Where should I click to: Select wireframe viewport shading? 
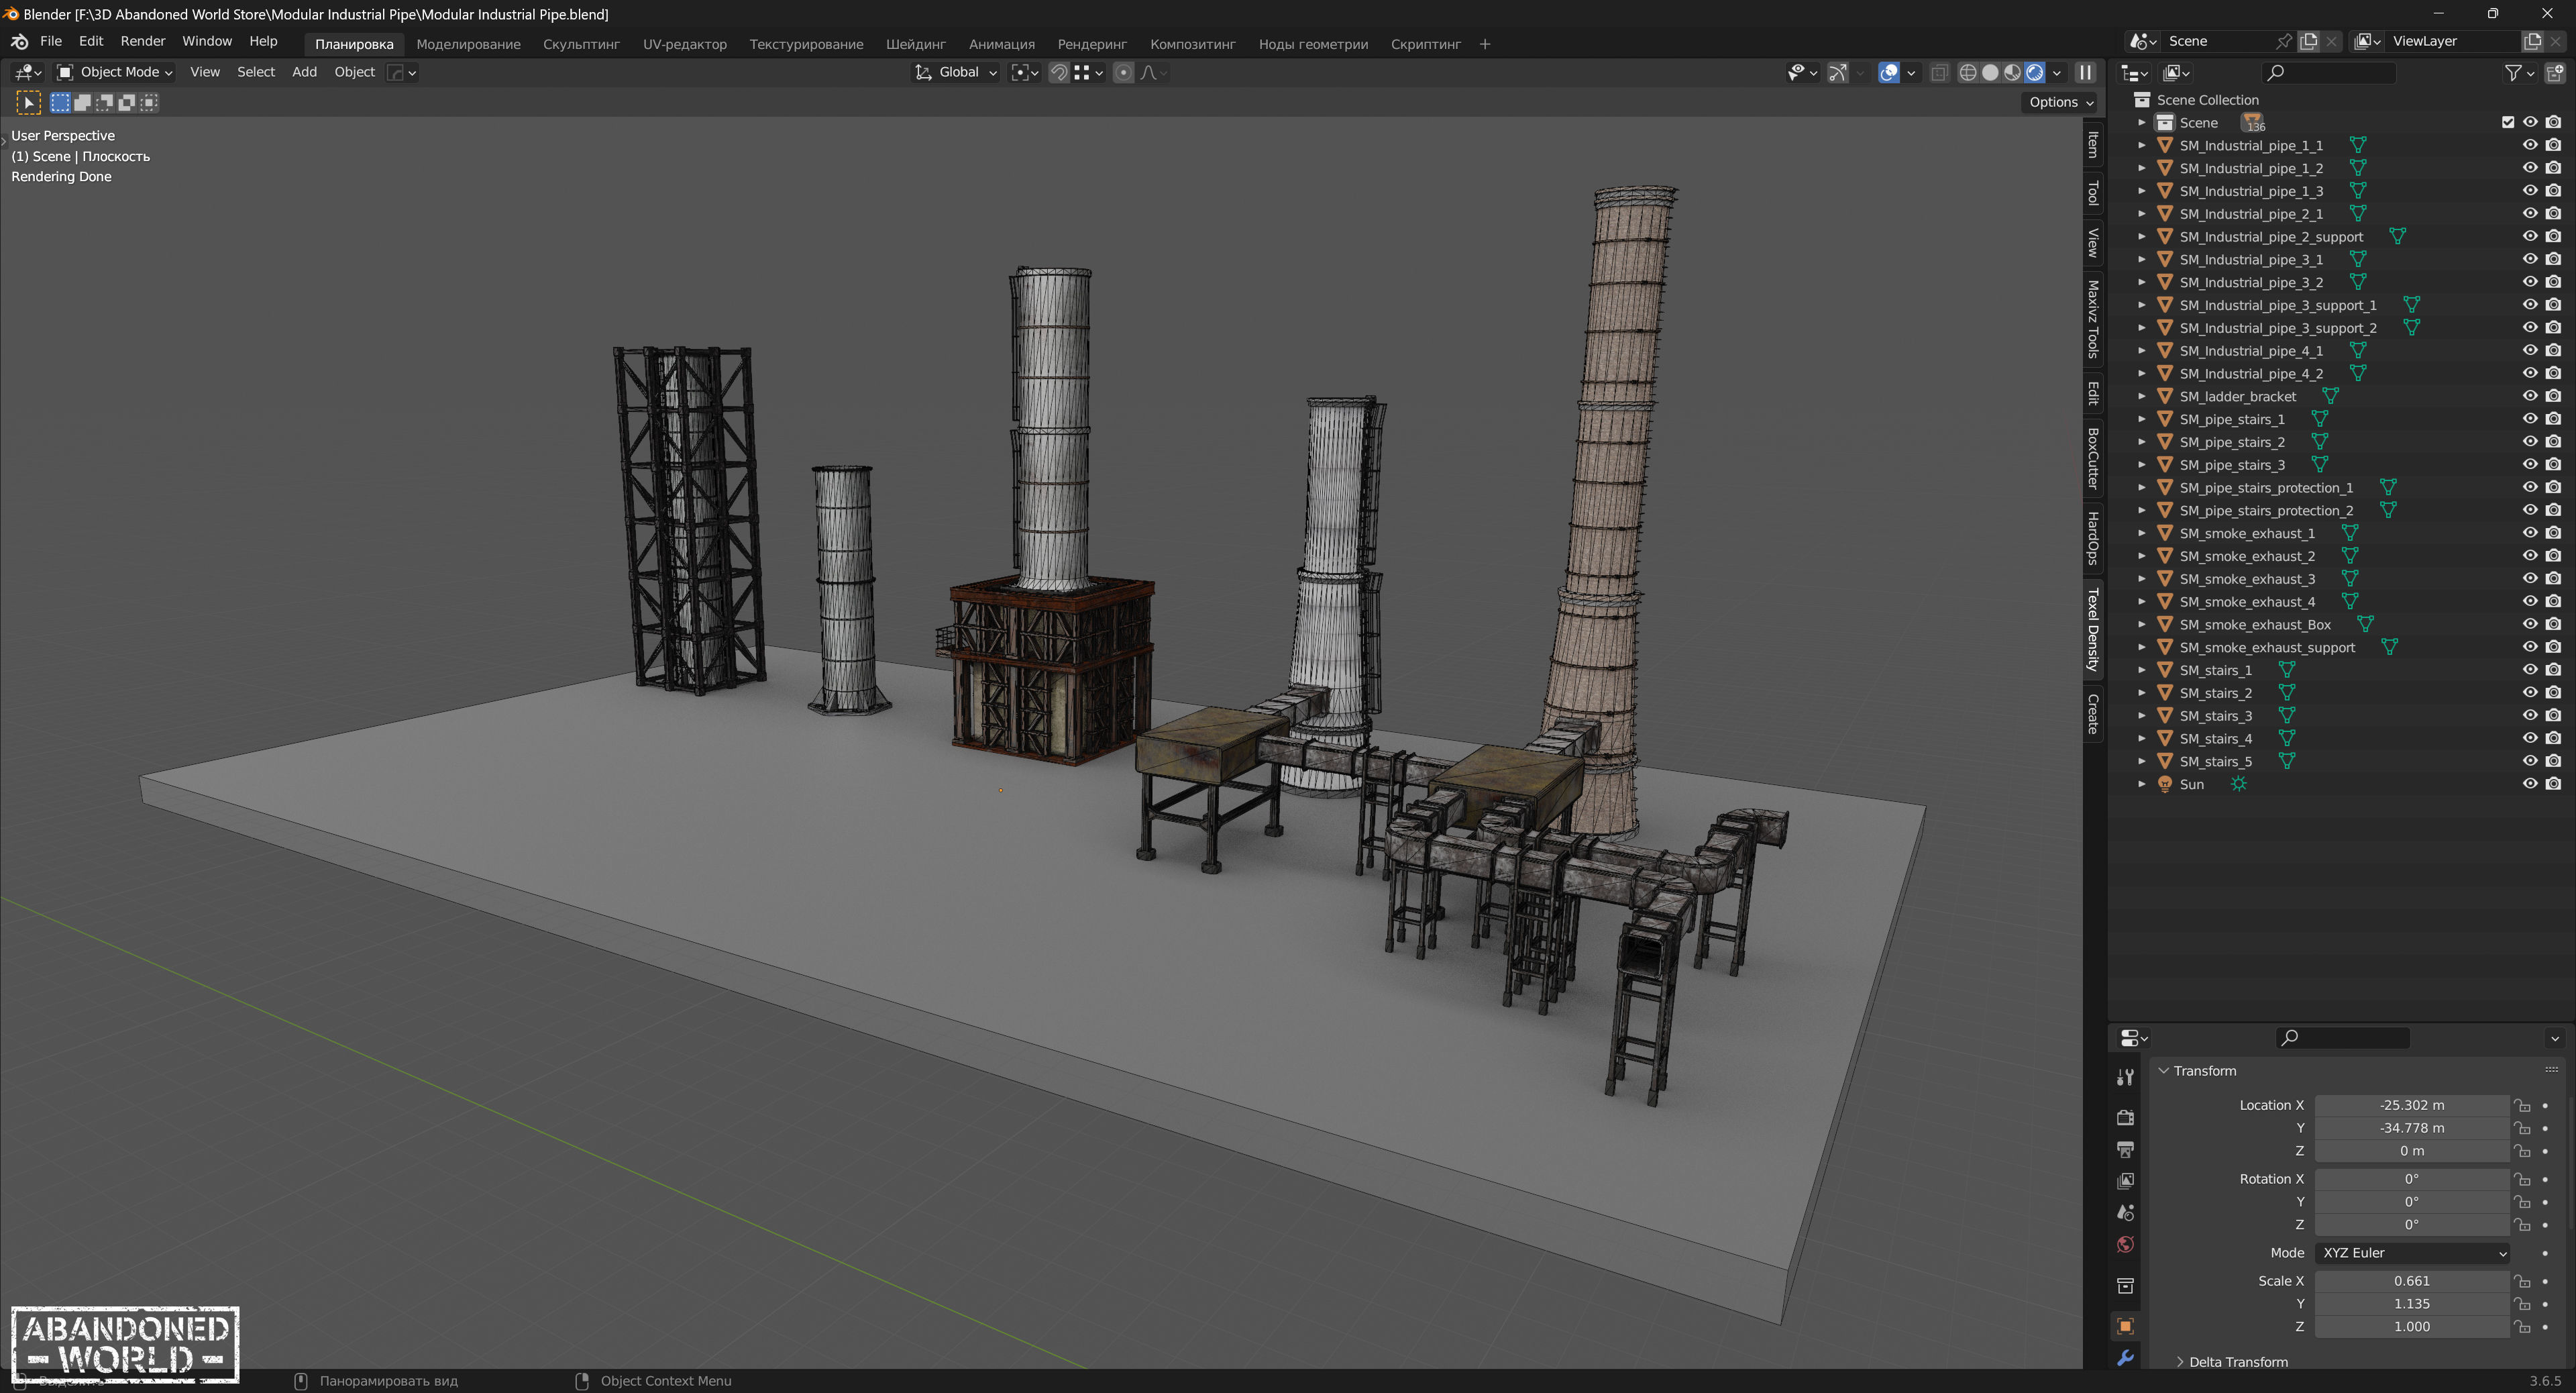[1967, 72]
